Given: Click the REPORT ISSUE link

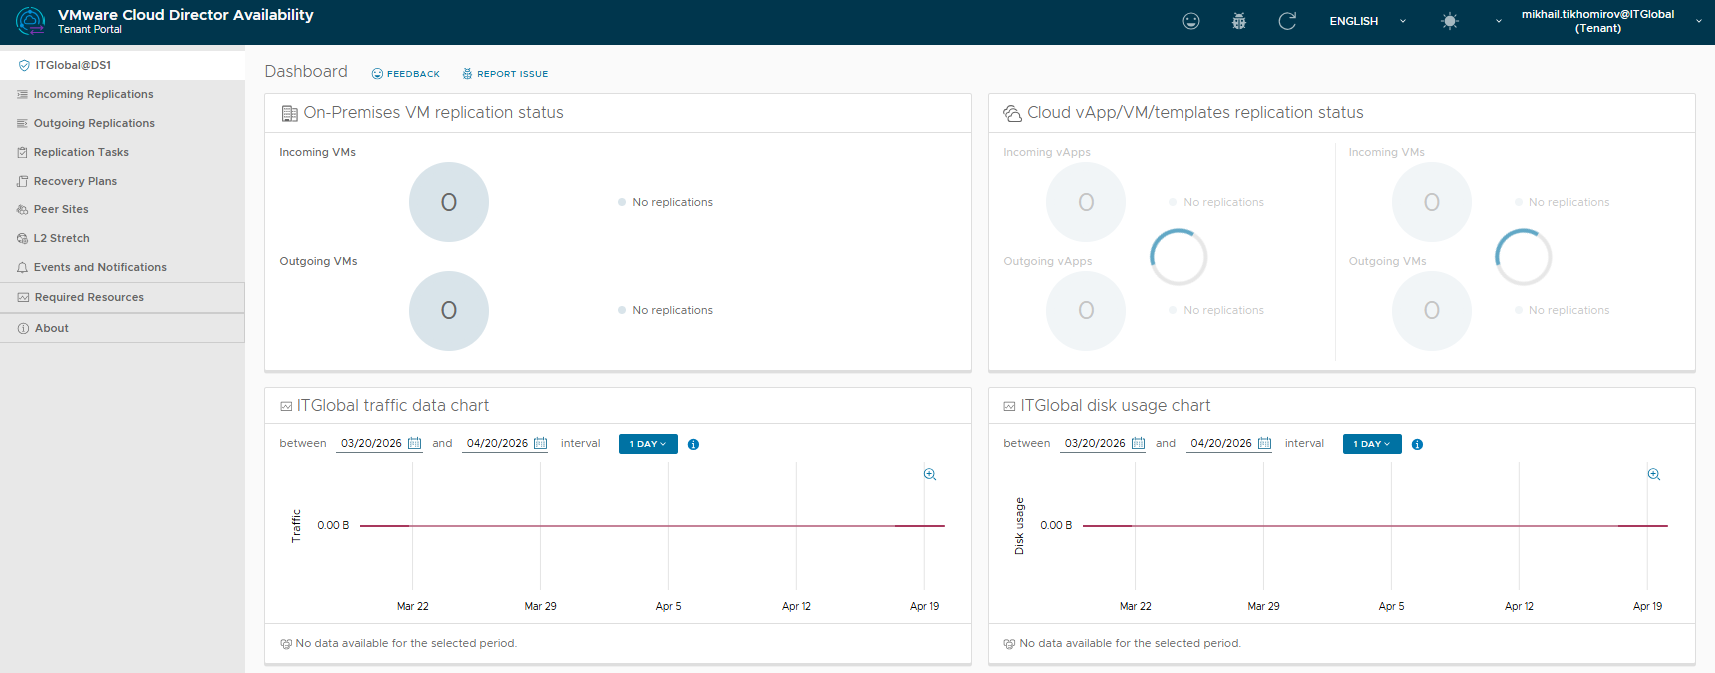Looking at the screenshot, I should (505, 74).
